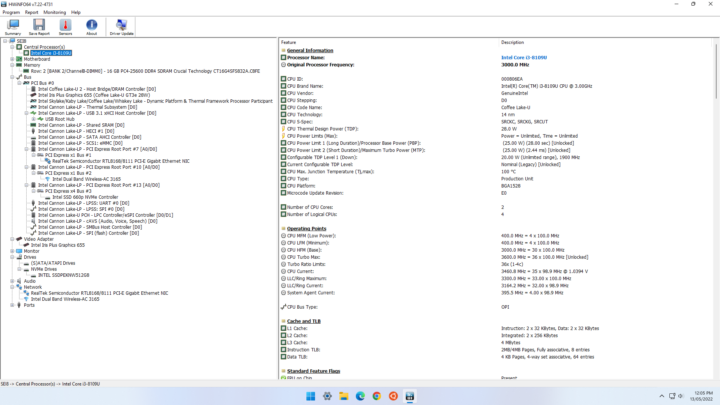
Task: Click the Save Report toolbar icon
Action: (39, 27)
